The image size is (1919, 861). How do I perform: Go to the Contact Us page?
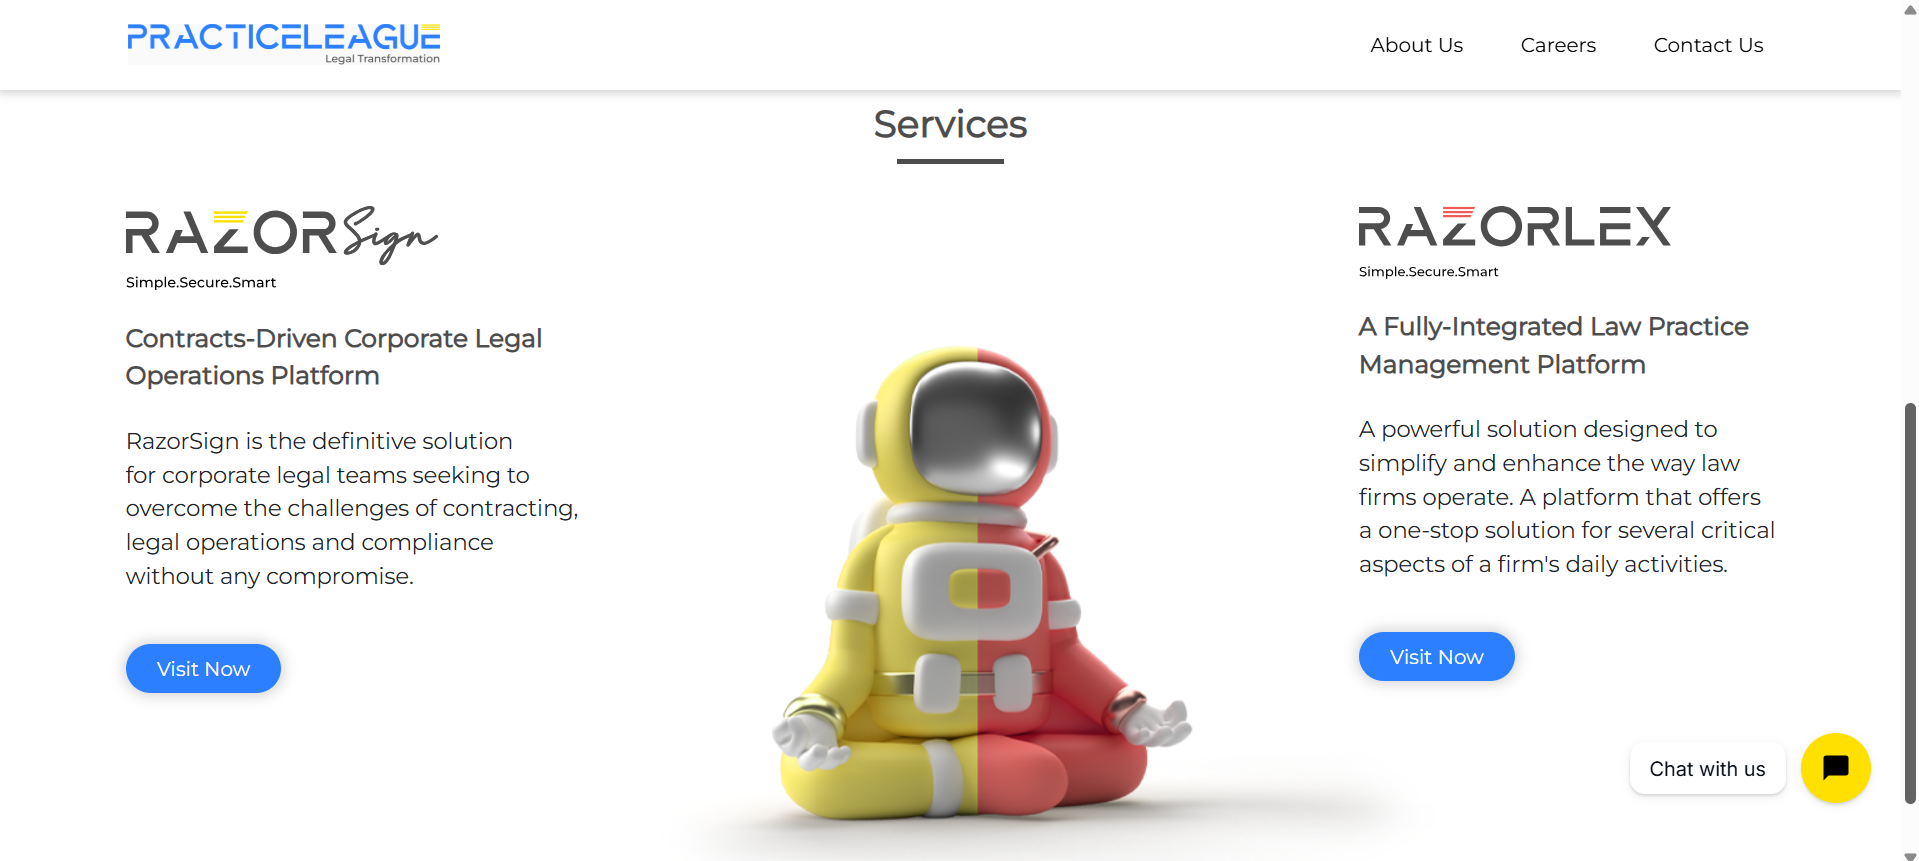(1708, 45)
